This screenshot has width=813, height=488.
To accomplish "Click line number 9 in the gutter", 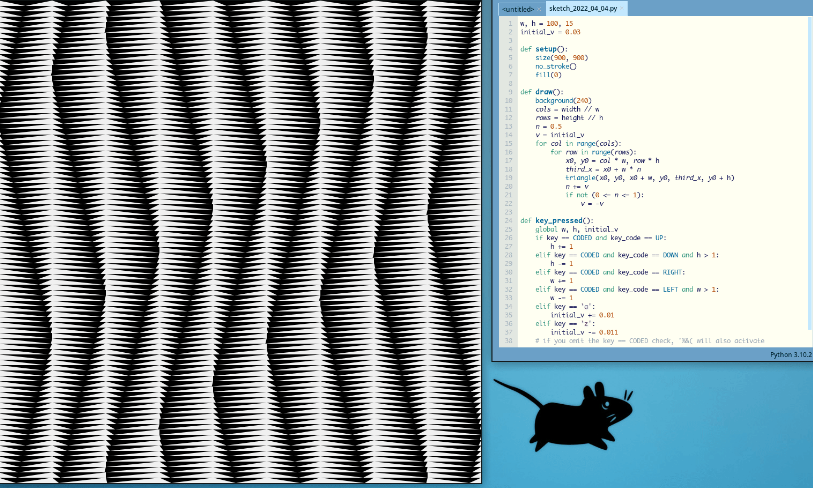I will coord(510,92).
